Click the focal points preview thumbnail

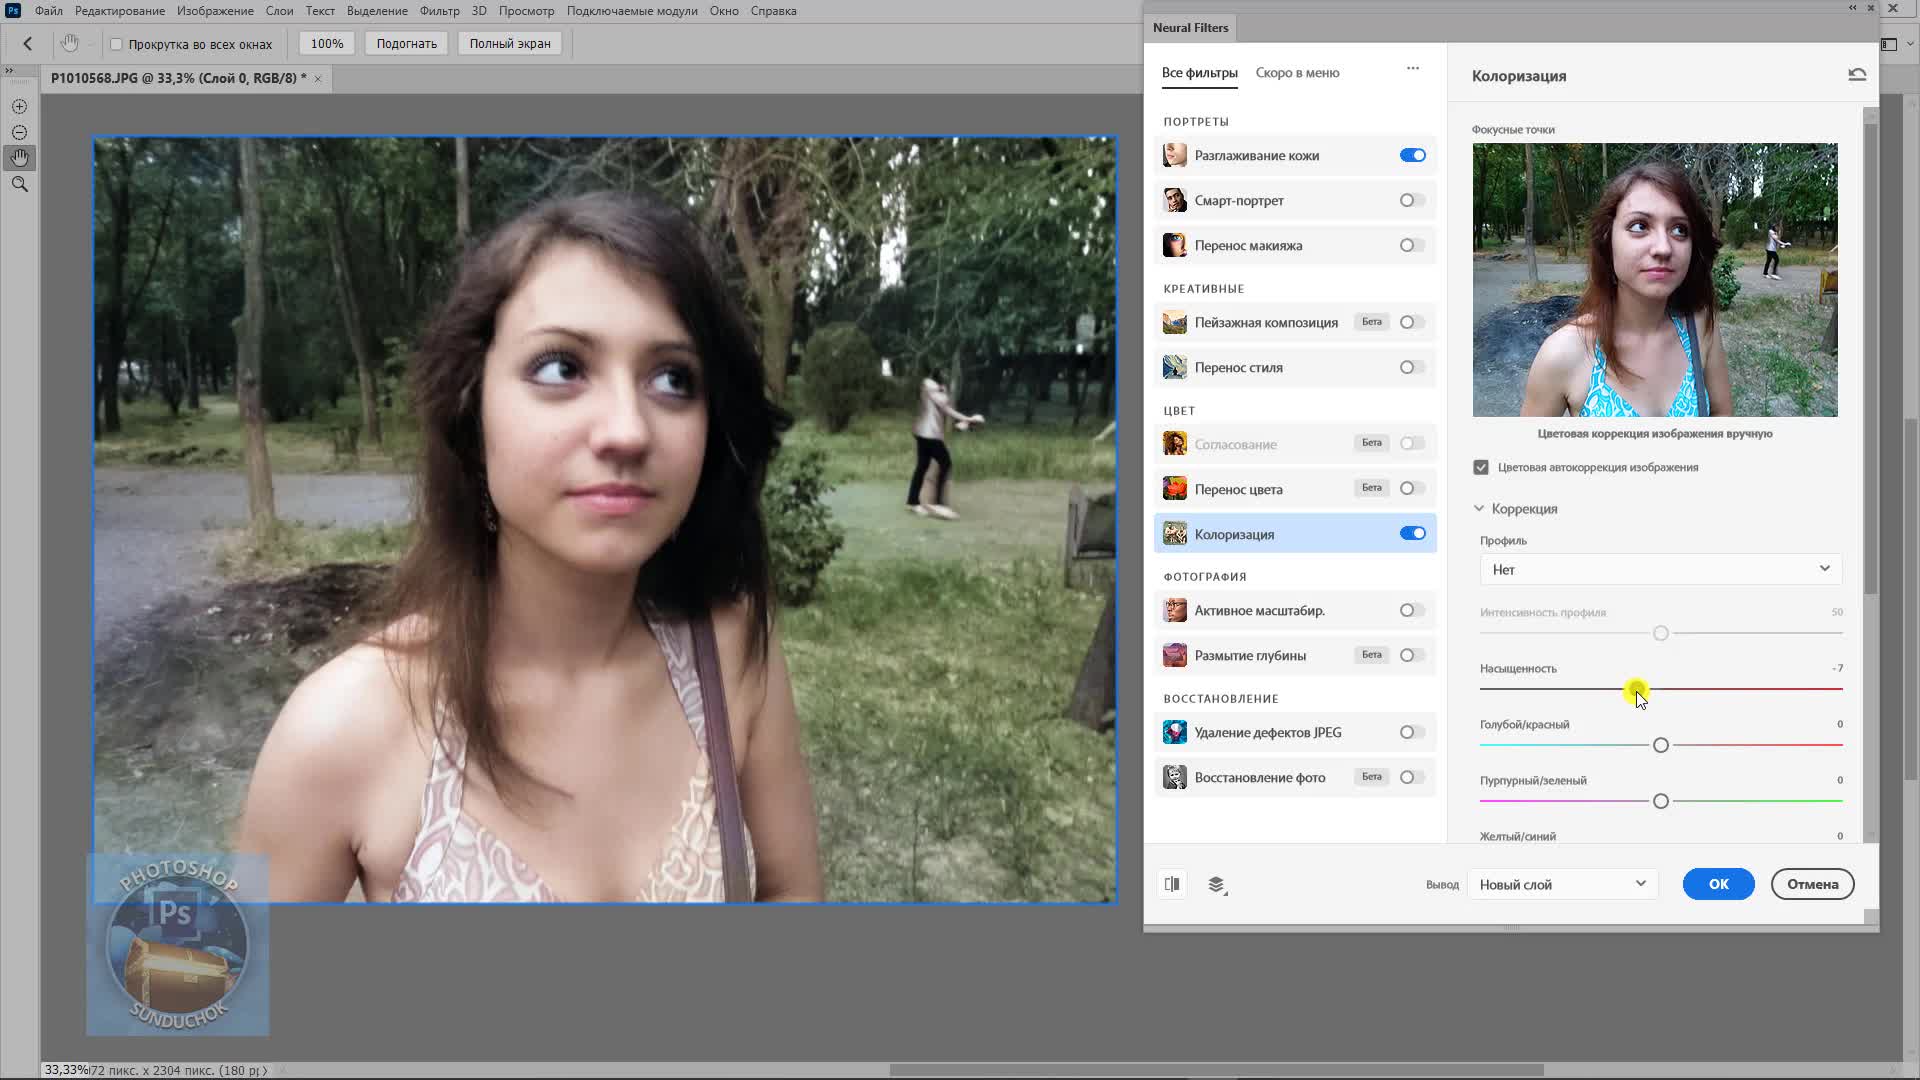pyautogui.click(x=1654, y=279)
